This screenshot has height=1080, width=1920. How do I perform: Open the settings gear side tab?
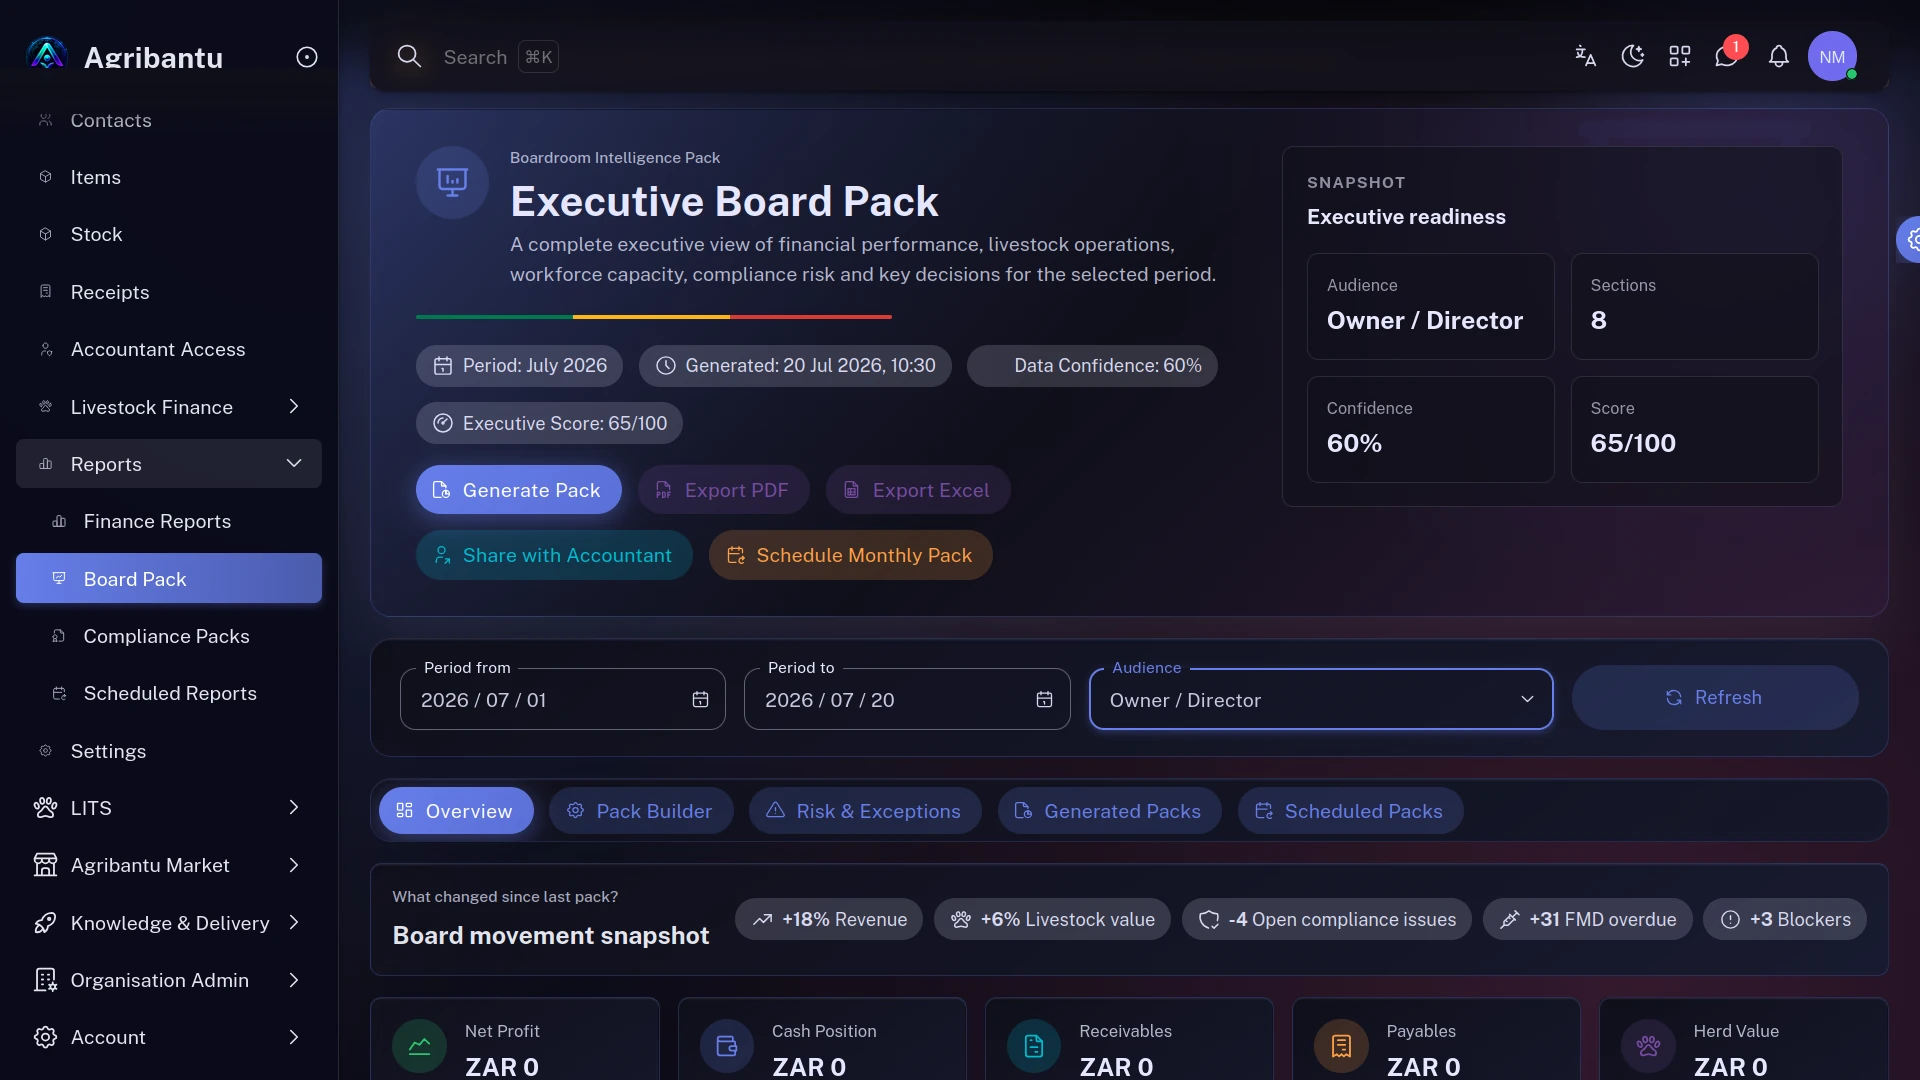tap(1909, 239)
